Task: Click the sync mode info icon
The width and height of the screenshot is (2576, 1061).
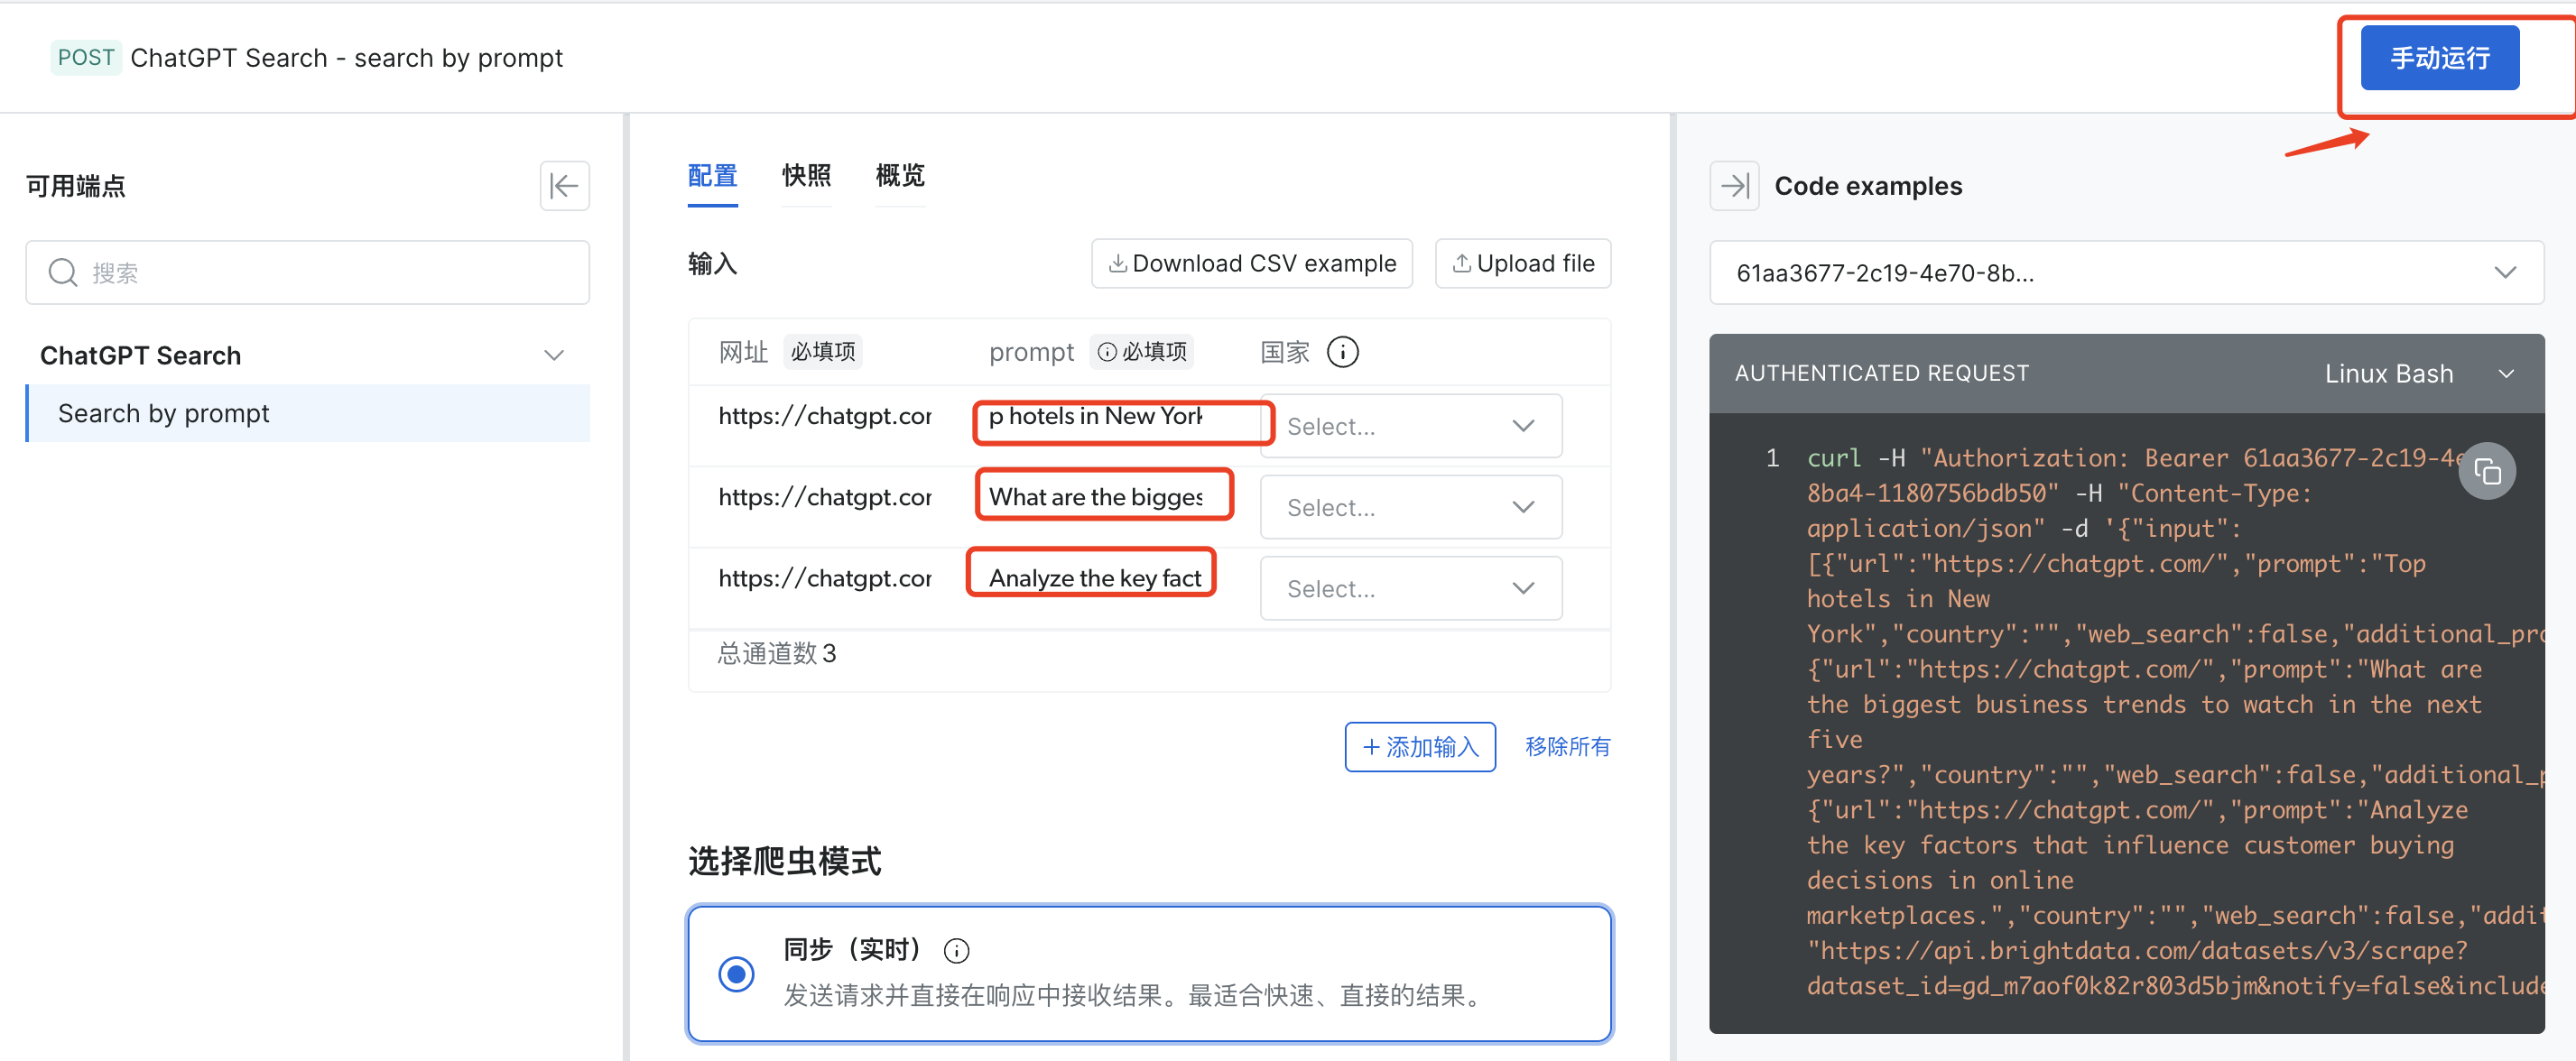Action: pos(956,950)
